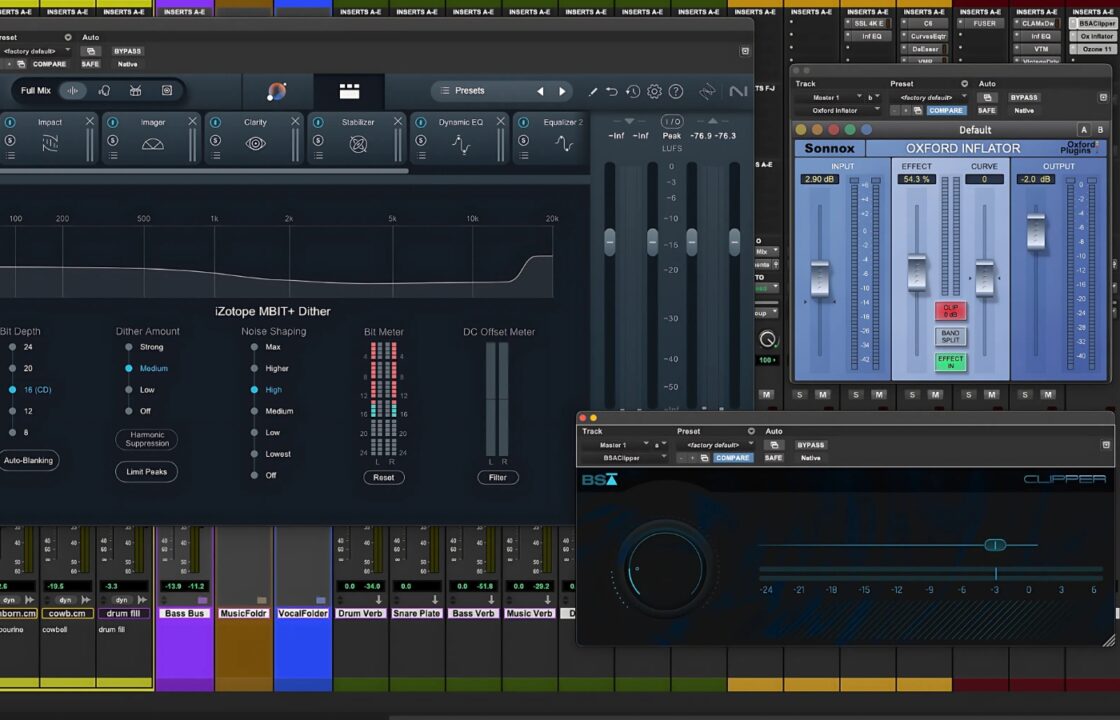Screen dimensions: 1120x720
Task: Click COMPARE in BSAClipper window
Action: point(732,458)
